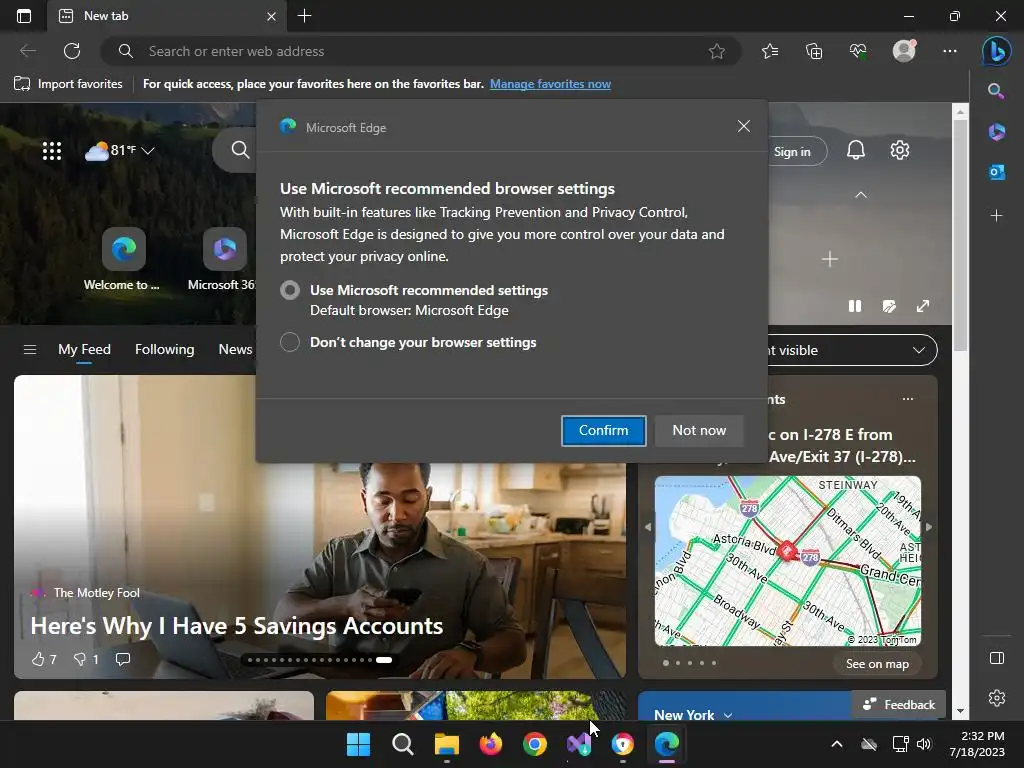Open comments on Savings Accounts article
The height and width of the screenshot is (768, 1024).
123,659
